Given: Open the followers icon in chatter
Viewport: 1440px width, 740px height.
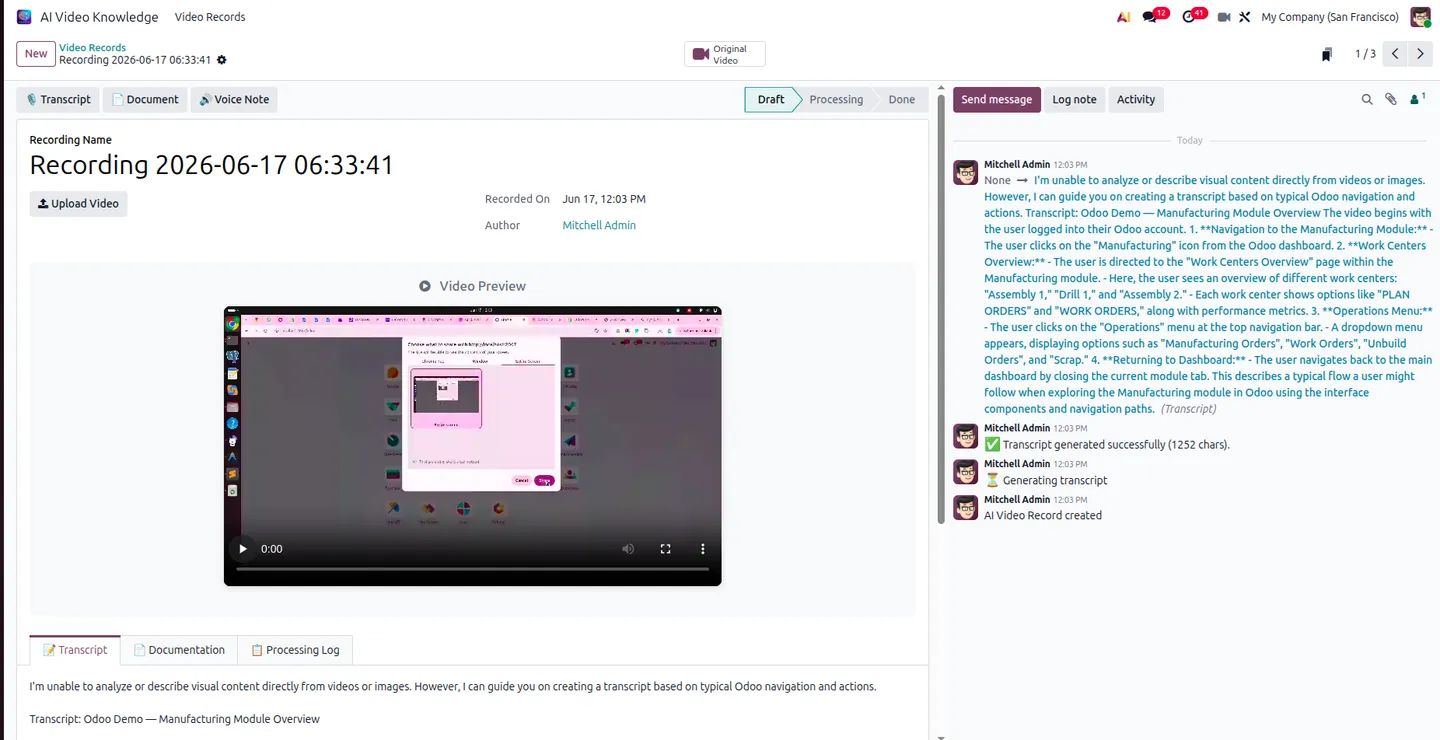Looking at the screenshot, I should click(x=1416, y=99).
